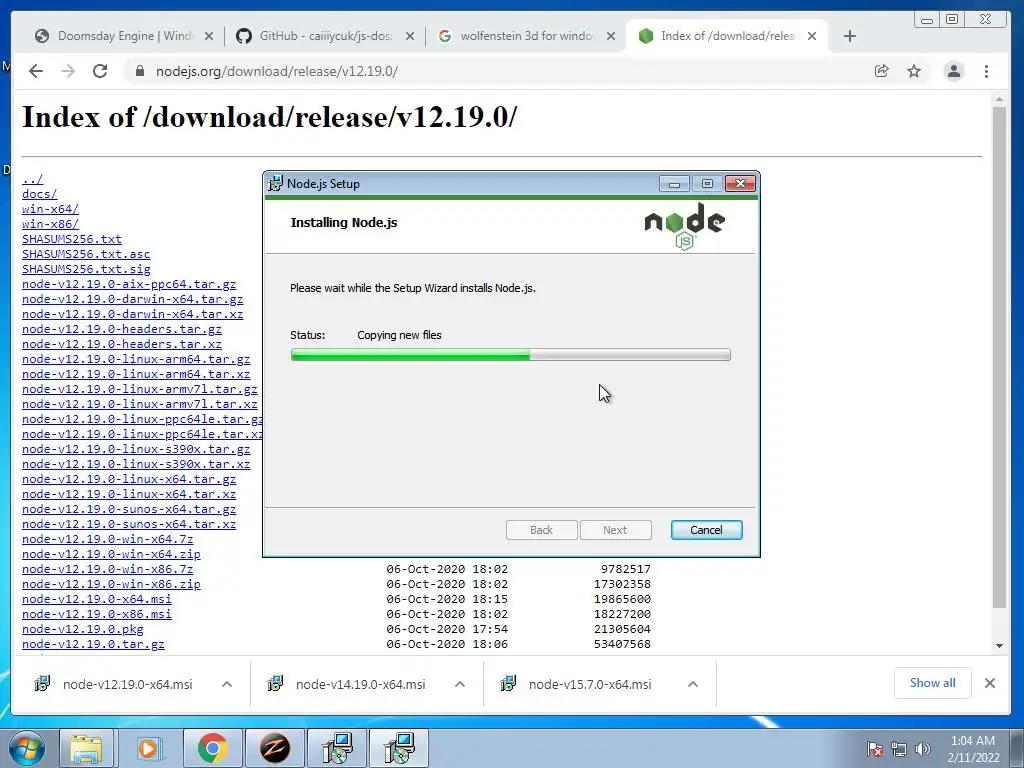Close the Doomsday Engine tab
1024x768 pixels.
[209, 36]
